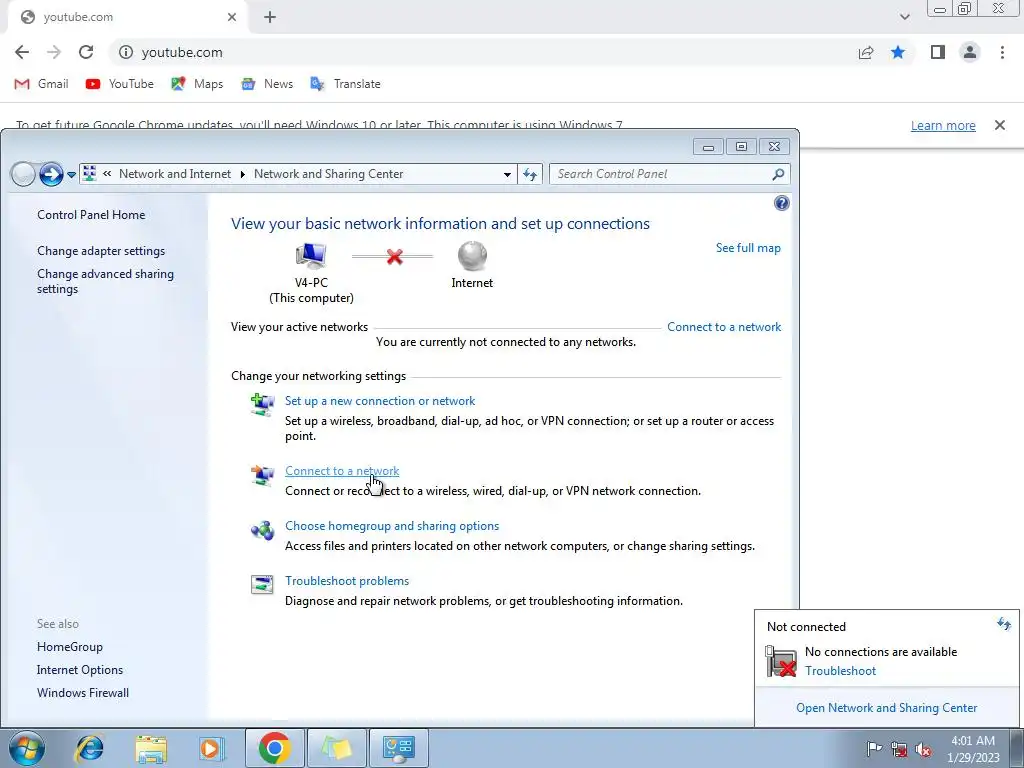The width and height of the screenshot is (1024, 768).
Task: Click Open Network and Sharing Center
Action: coord(886,708)
